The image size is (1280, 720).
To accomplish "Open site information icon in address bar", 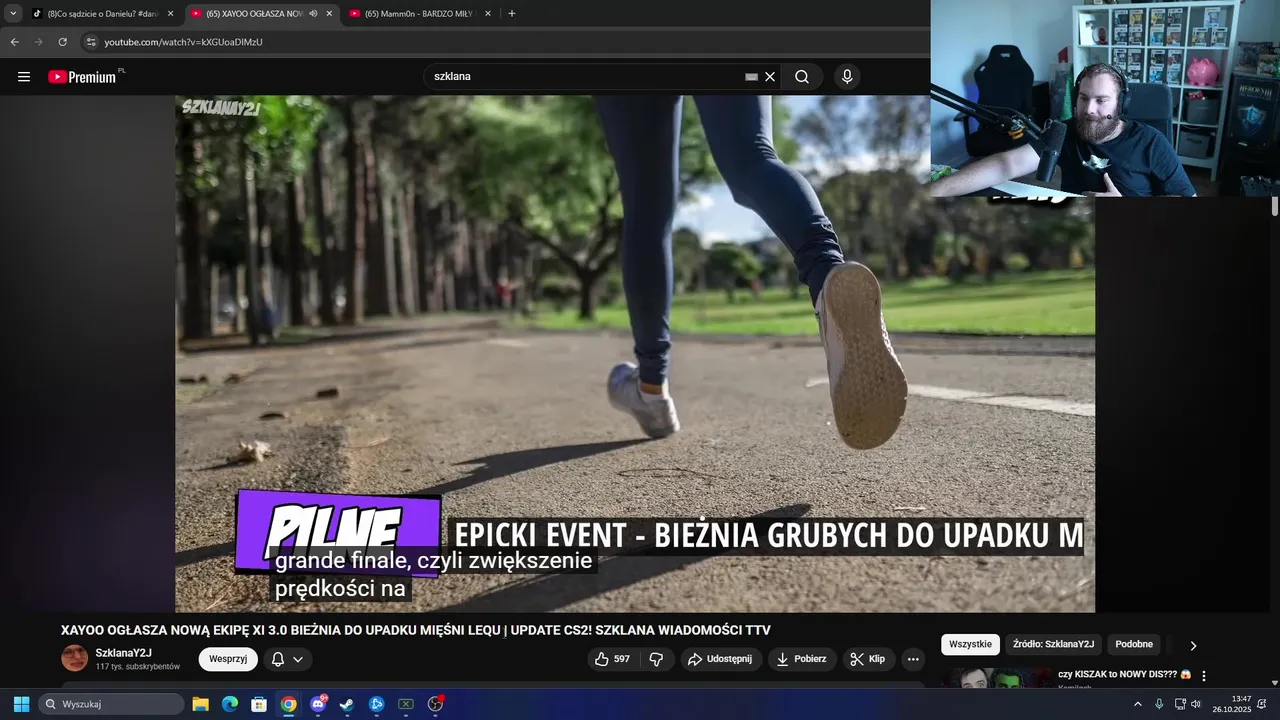I will pos(91,42).
